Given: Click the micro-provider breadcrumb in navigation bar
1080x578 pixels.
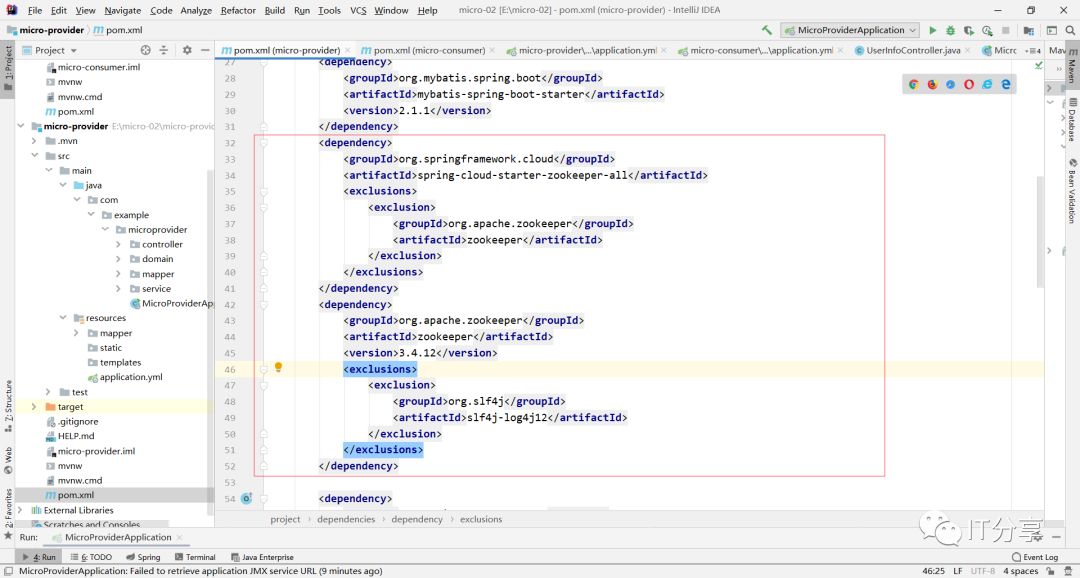Looking at the screenshot, I should tap(45, 30).
